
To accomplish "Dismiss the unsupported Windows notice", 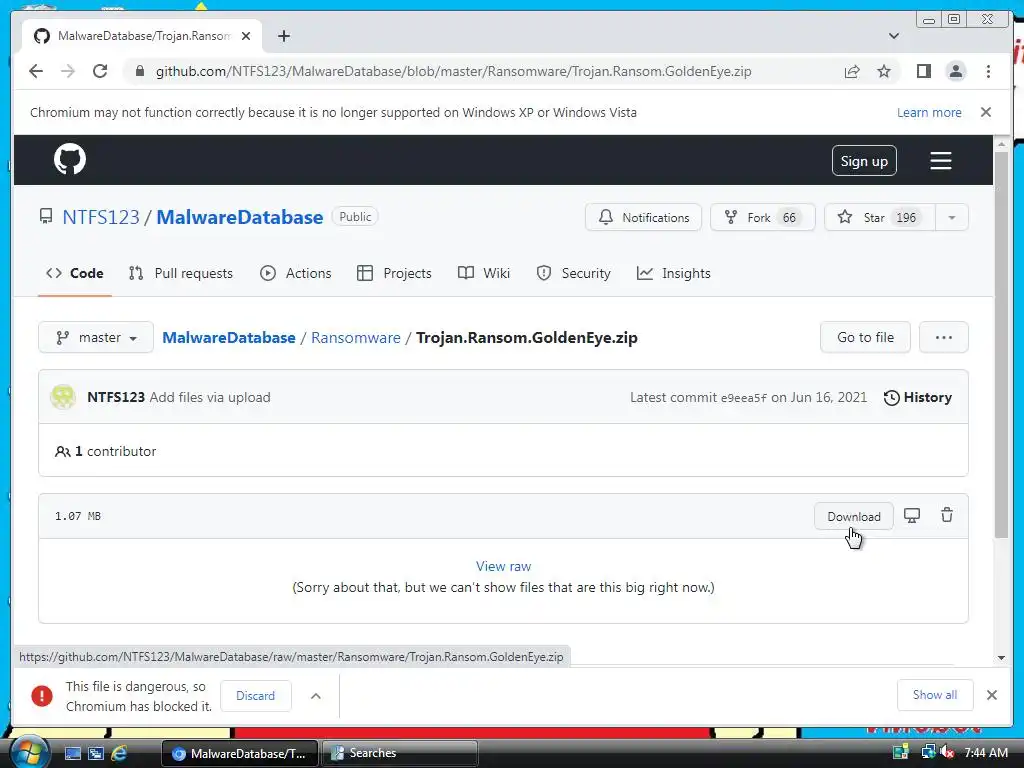I will (986, 112).
